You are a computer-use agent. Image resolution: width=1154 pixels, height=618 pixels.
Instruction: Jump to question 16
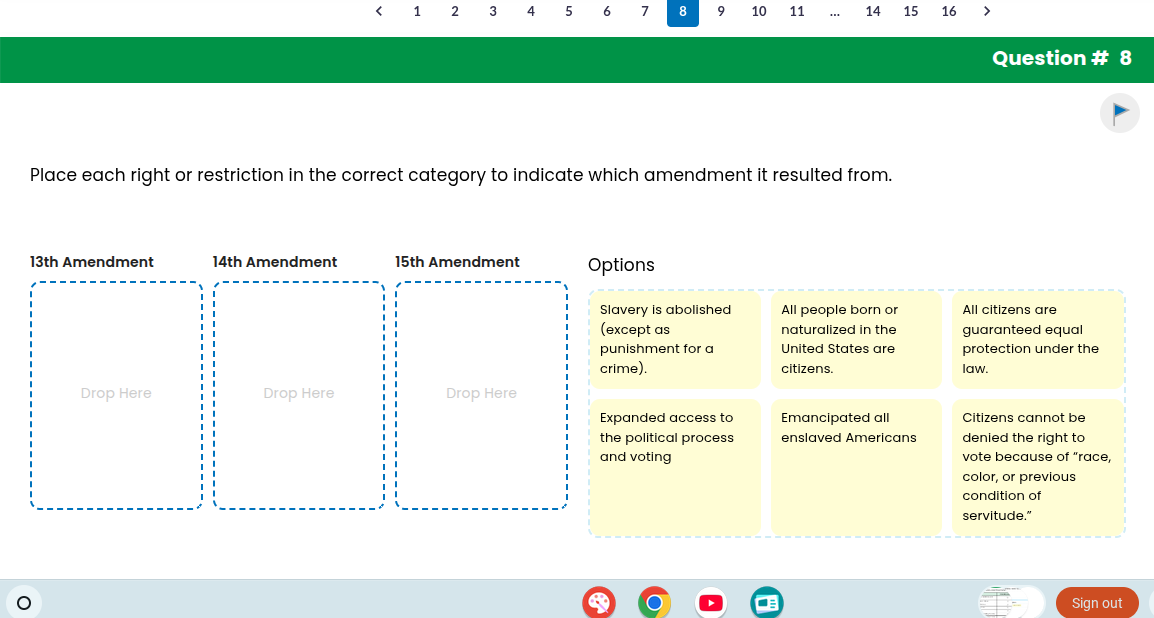(x=948, y=11)
